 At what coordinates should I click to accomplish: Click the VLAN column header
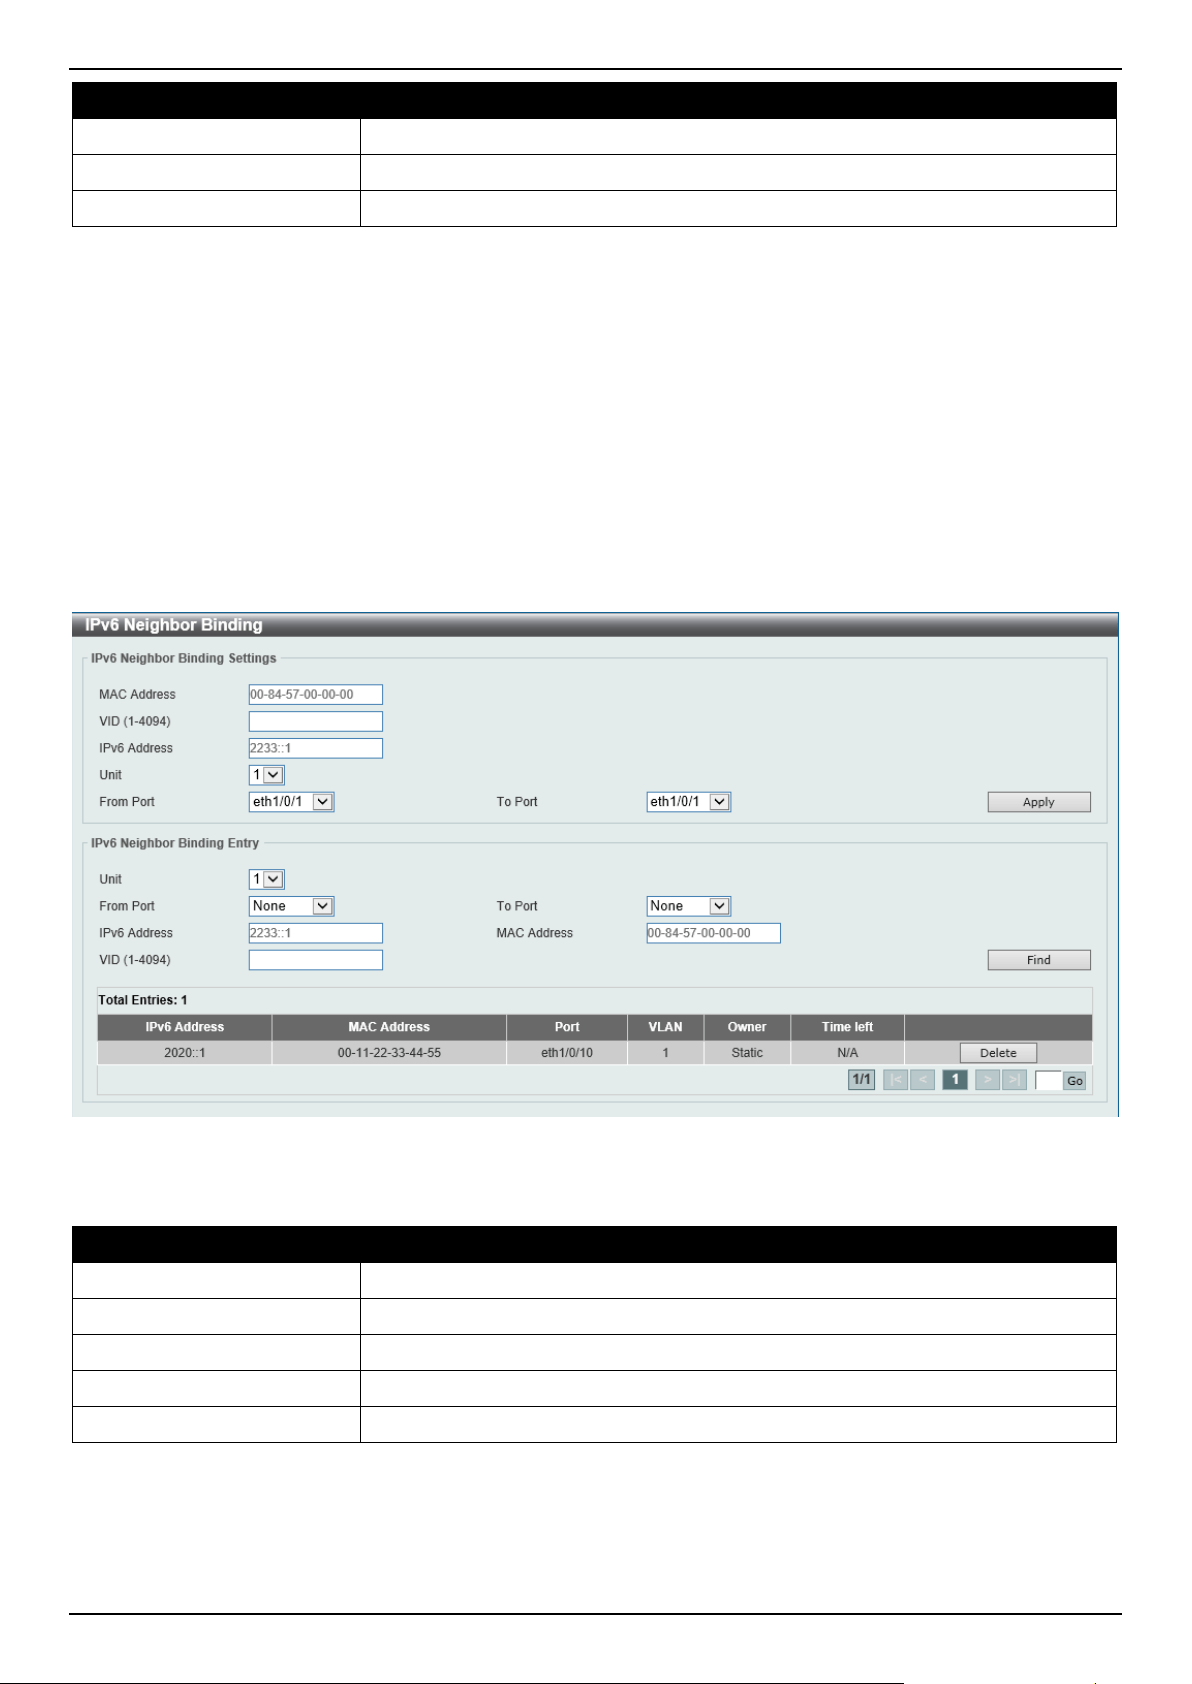click(665, 1027)
